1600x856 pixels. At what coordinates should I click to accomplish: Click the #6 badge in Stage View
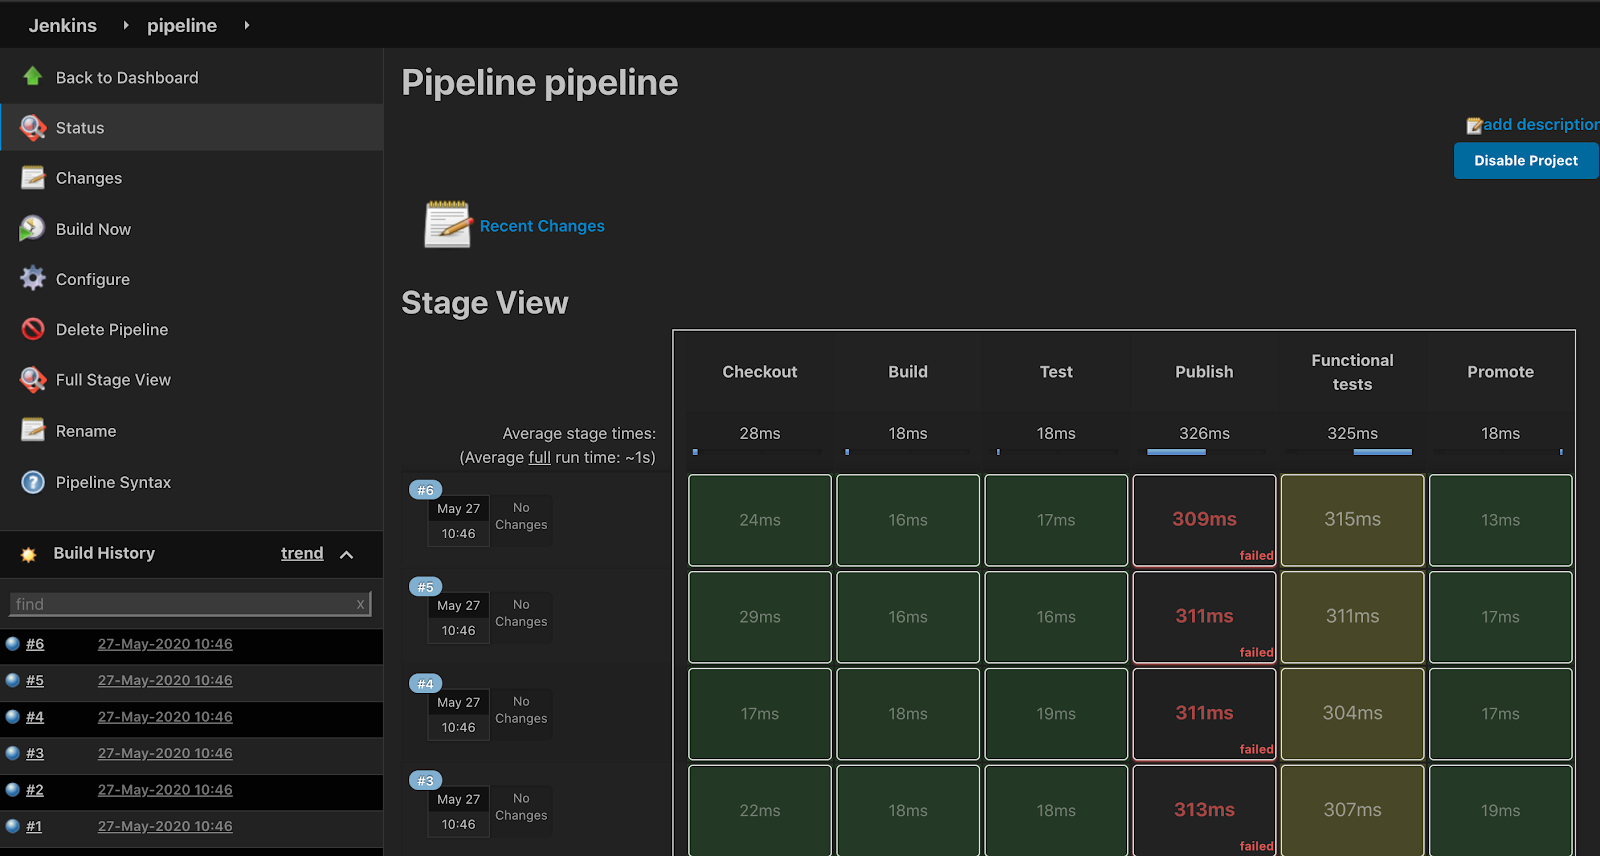pos(426,490)
